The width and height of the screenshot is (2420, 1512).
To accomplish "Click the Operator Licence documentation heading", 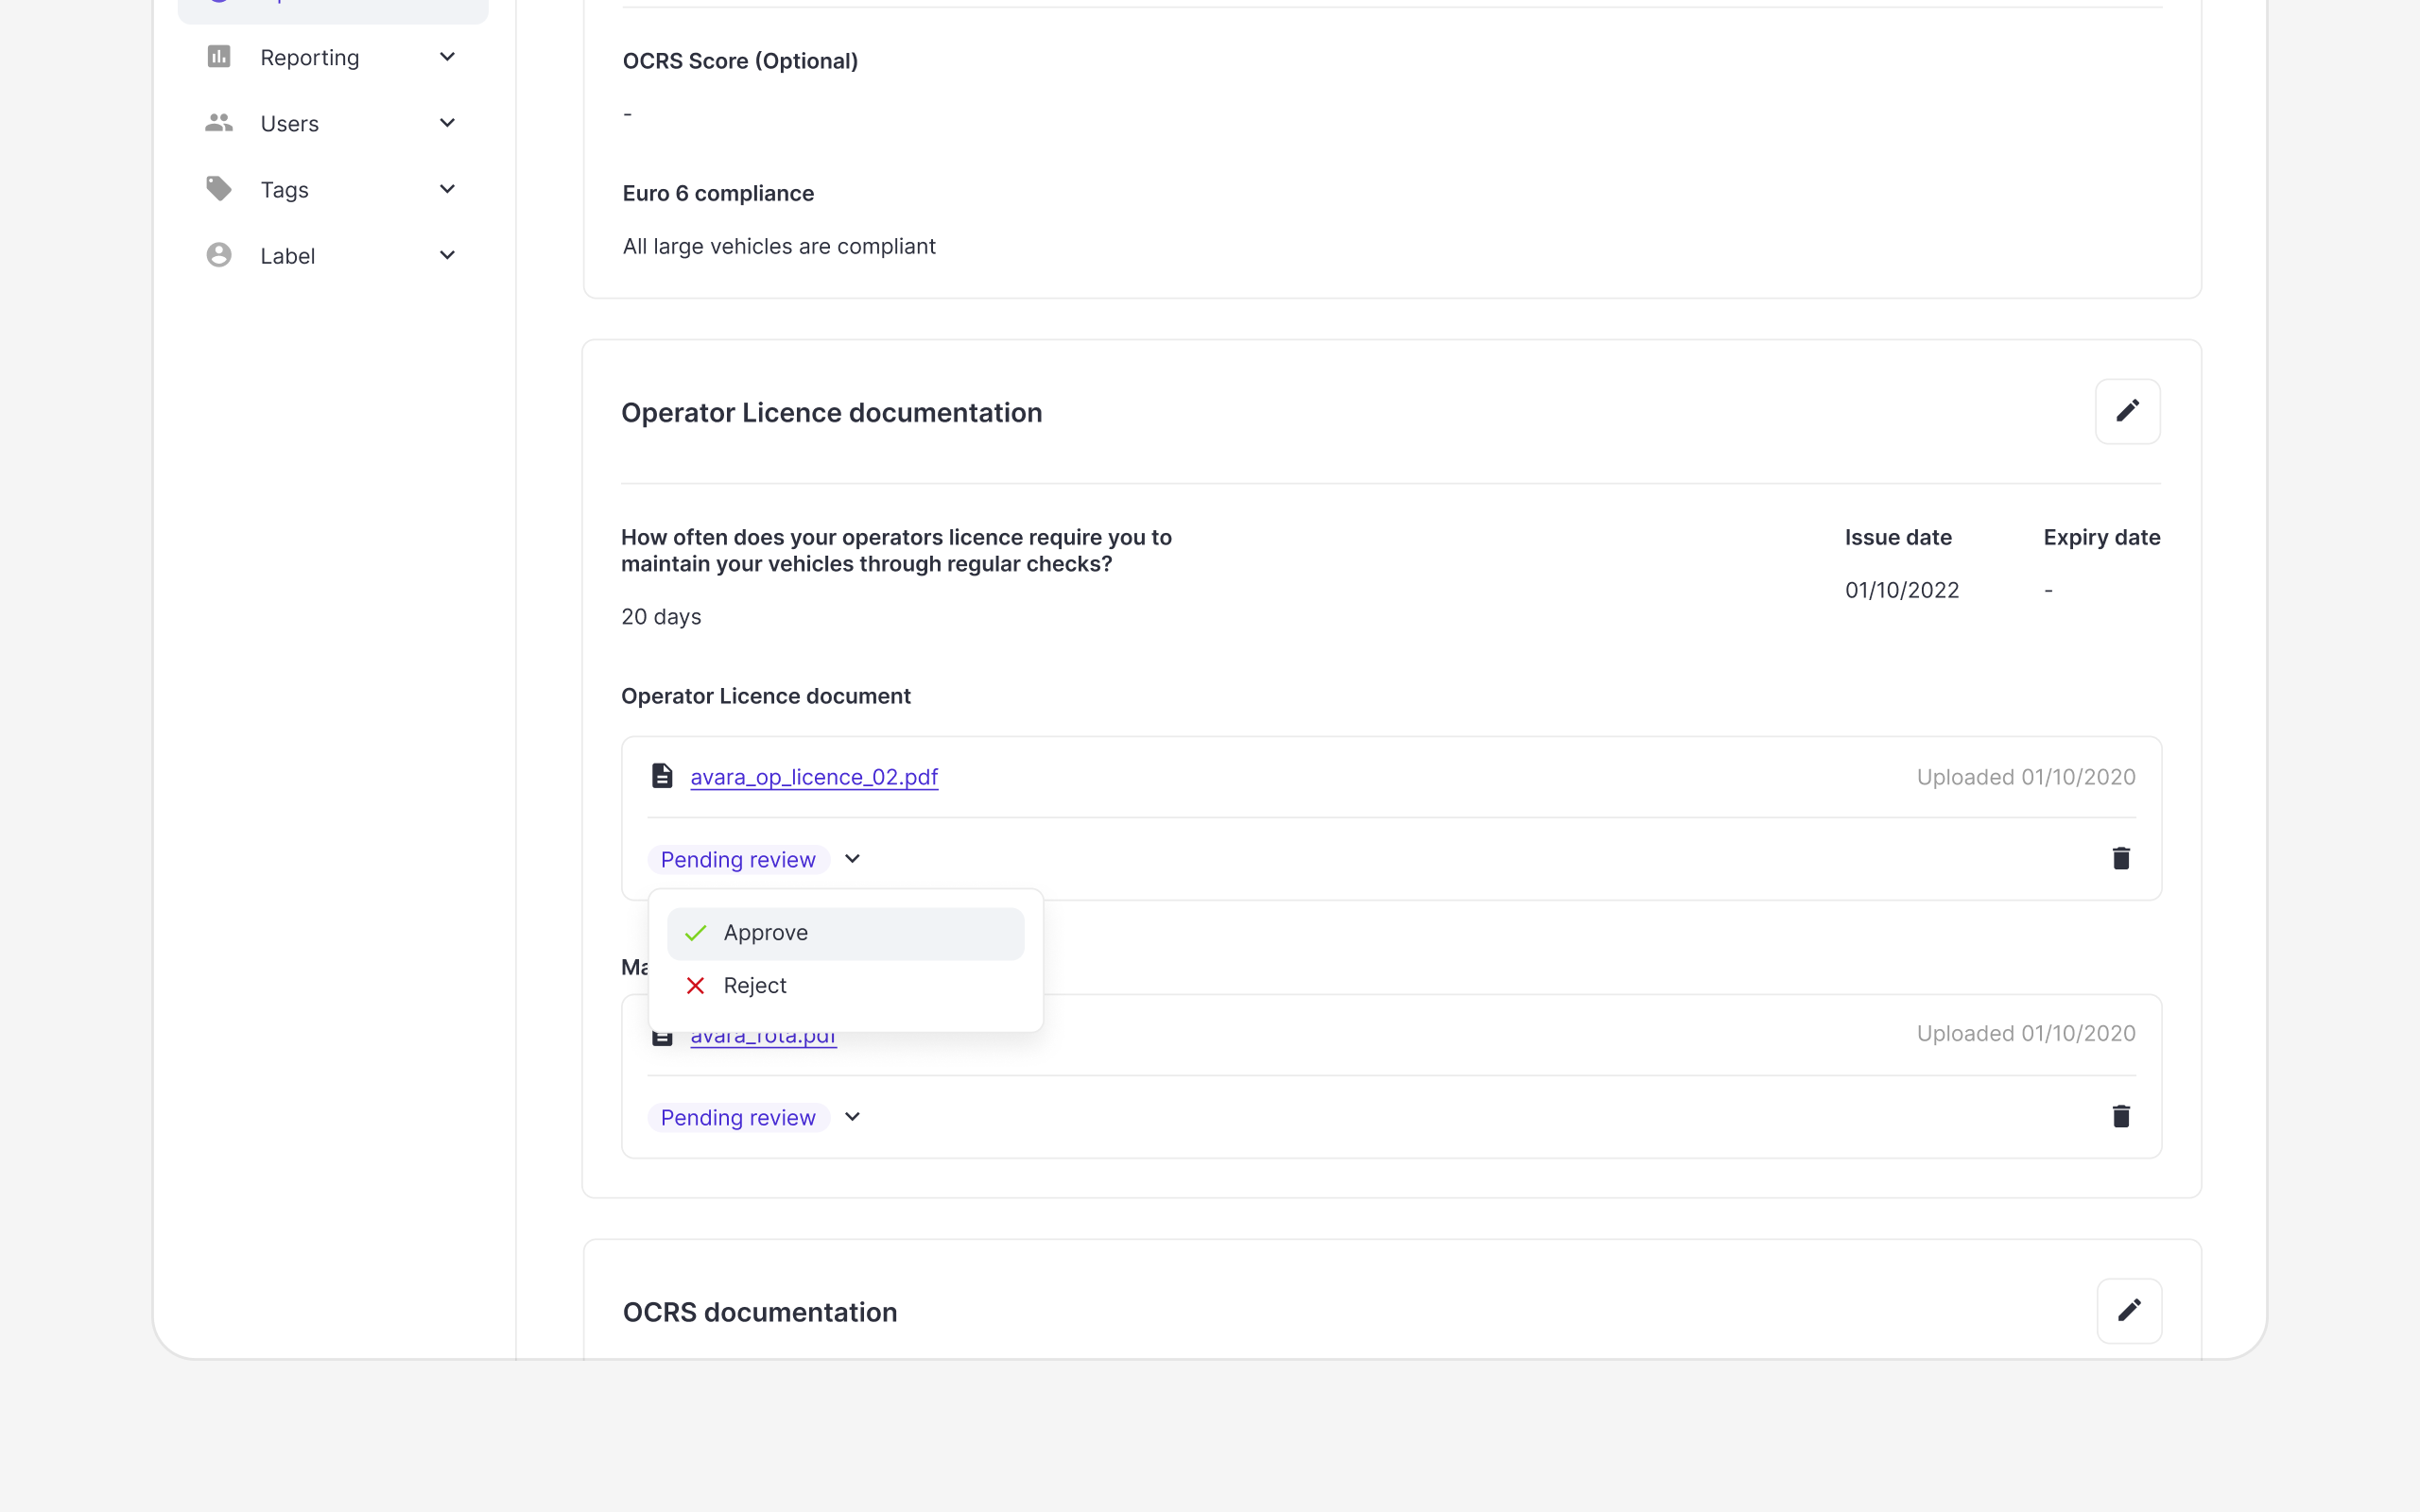I will pyautogui.click(x=831, y=412).
